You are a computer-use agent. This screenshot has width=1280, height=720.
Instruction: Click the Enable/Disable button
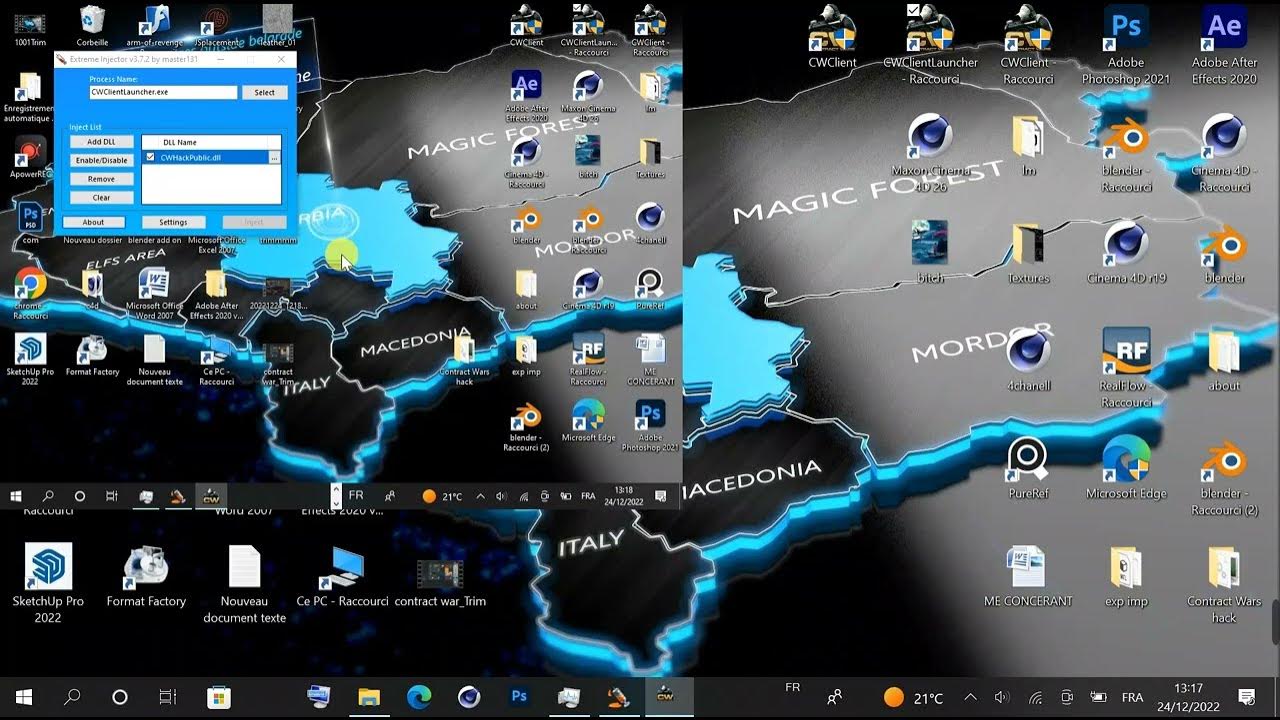tap(101, 160)
